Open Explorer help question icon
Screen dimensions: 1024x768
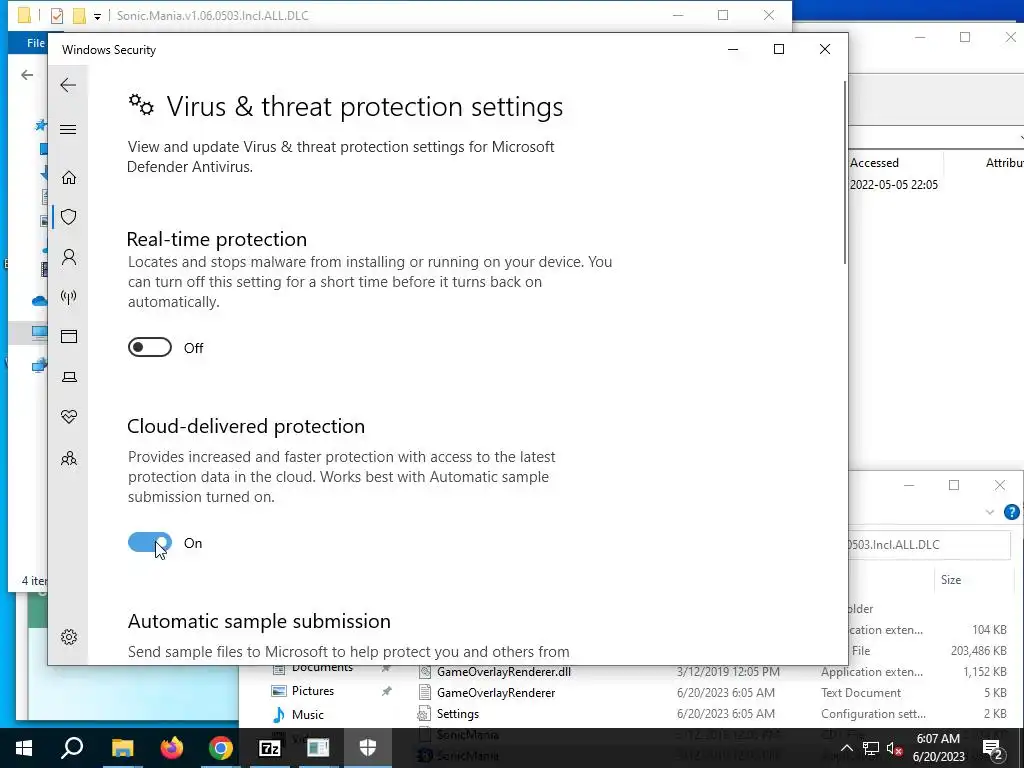(1012, 512)
